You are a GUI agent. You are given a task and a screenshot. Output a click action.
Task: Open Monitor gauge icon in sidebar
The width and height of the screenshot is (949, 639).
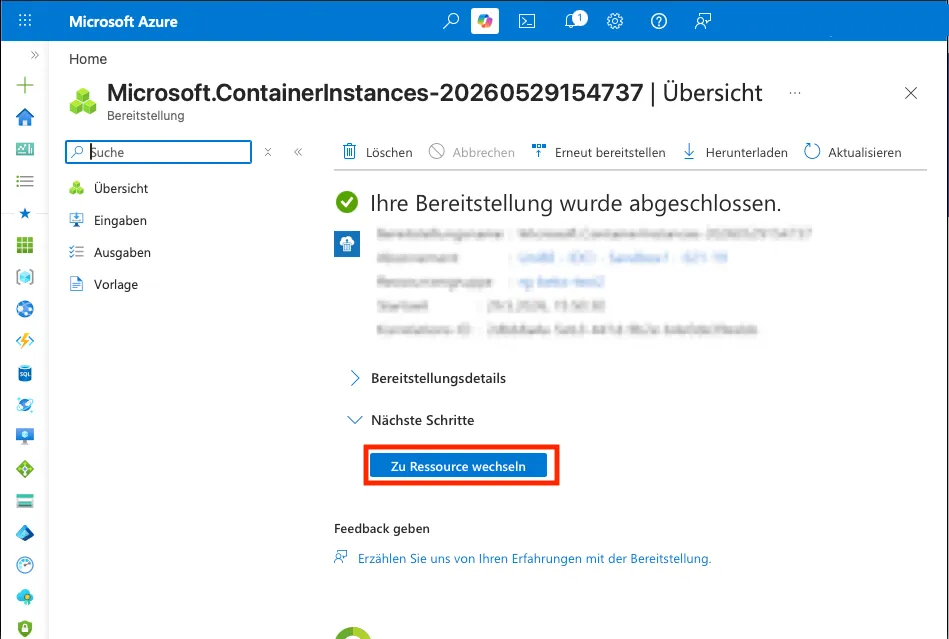[x=25, y=565]
